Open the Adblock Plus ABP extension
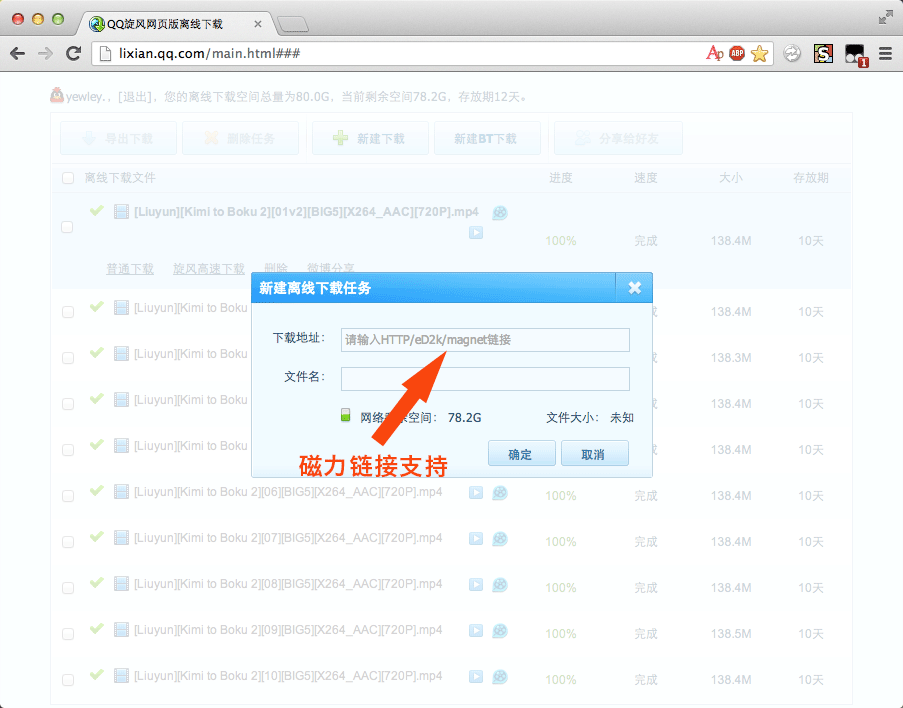The height and width of the screenshot is (708, 903). pyautogui.click(x=737, y=54)
